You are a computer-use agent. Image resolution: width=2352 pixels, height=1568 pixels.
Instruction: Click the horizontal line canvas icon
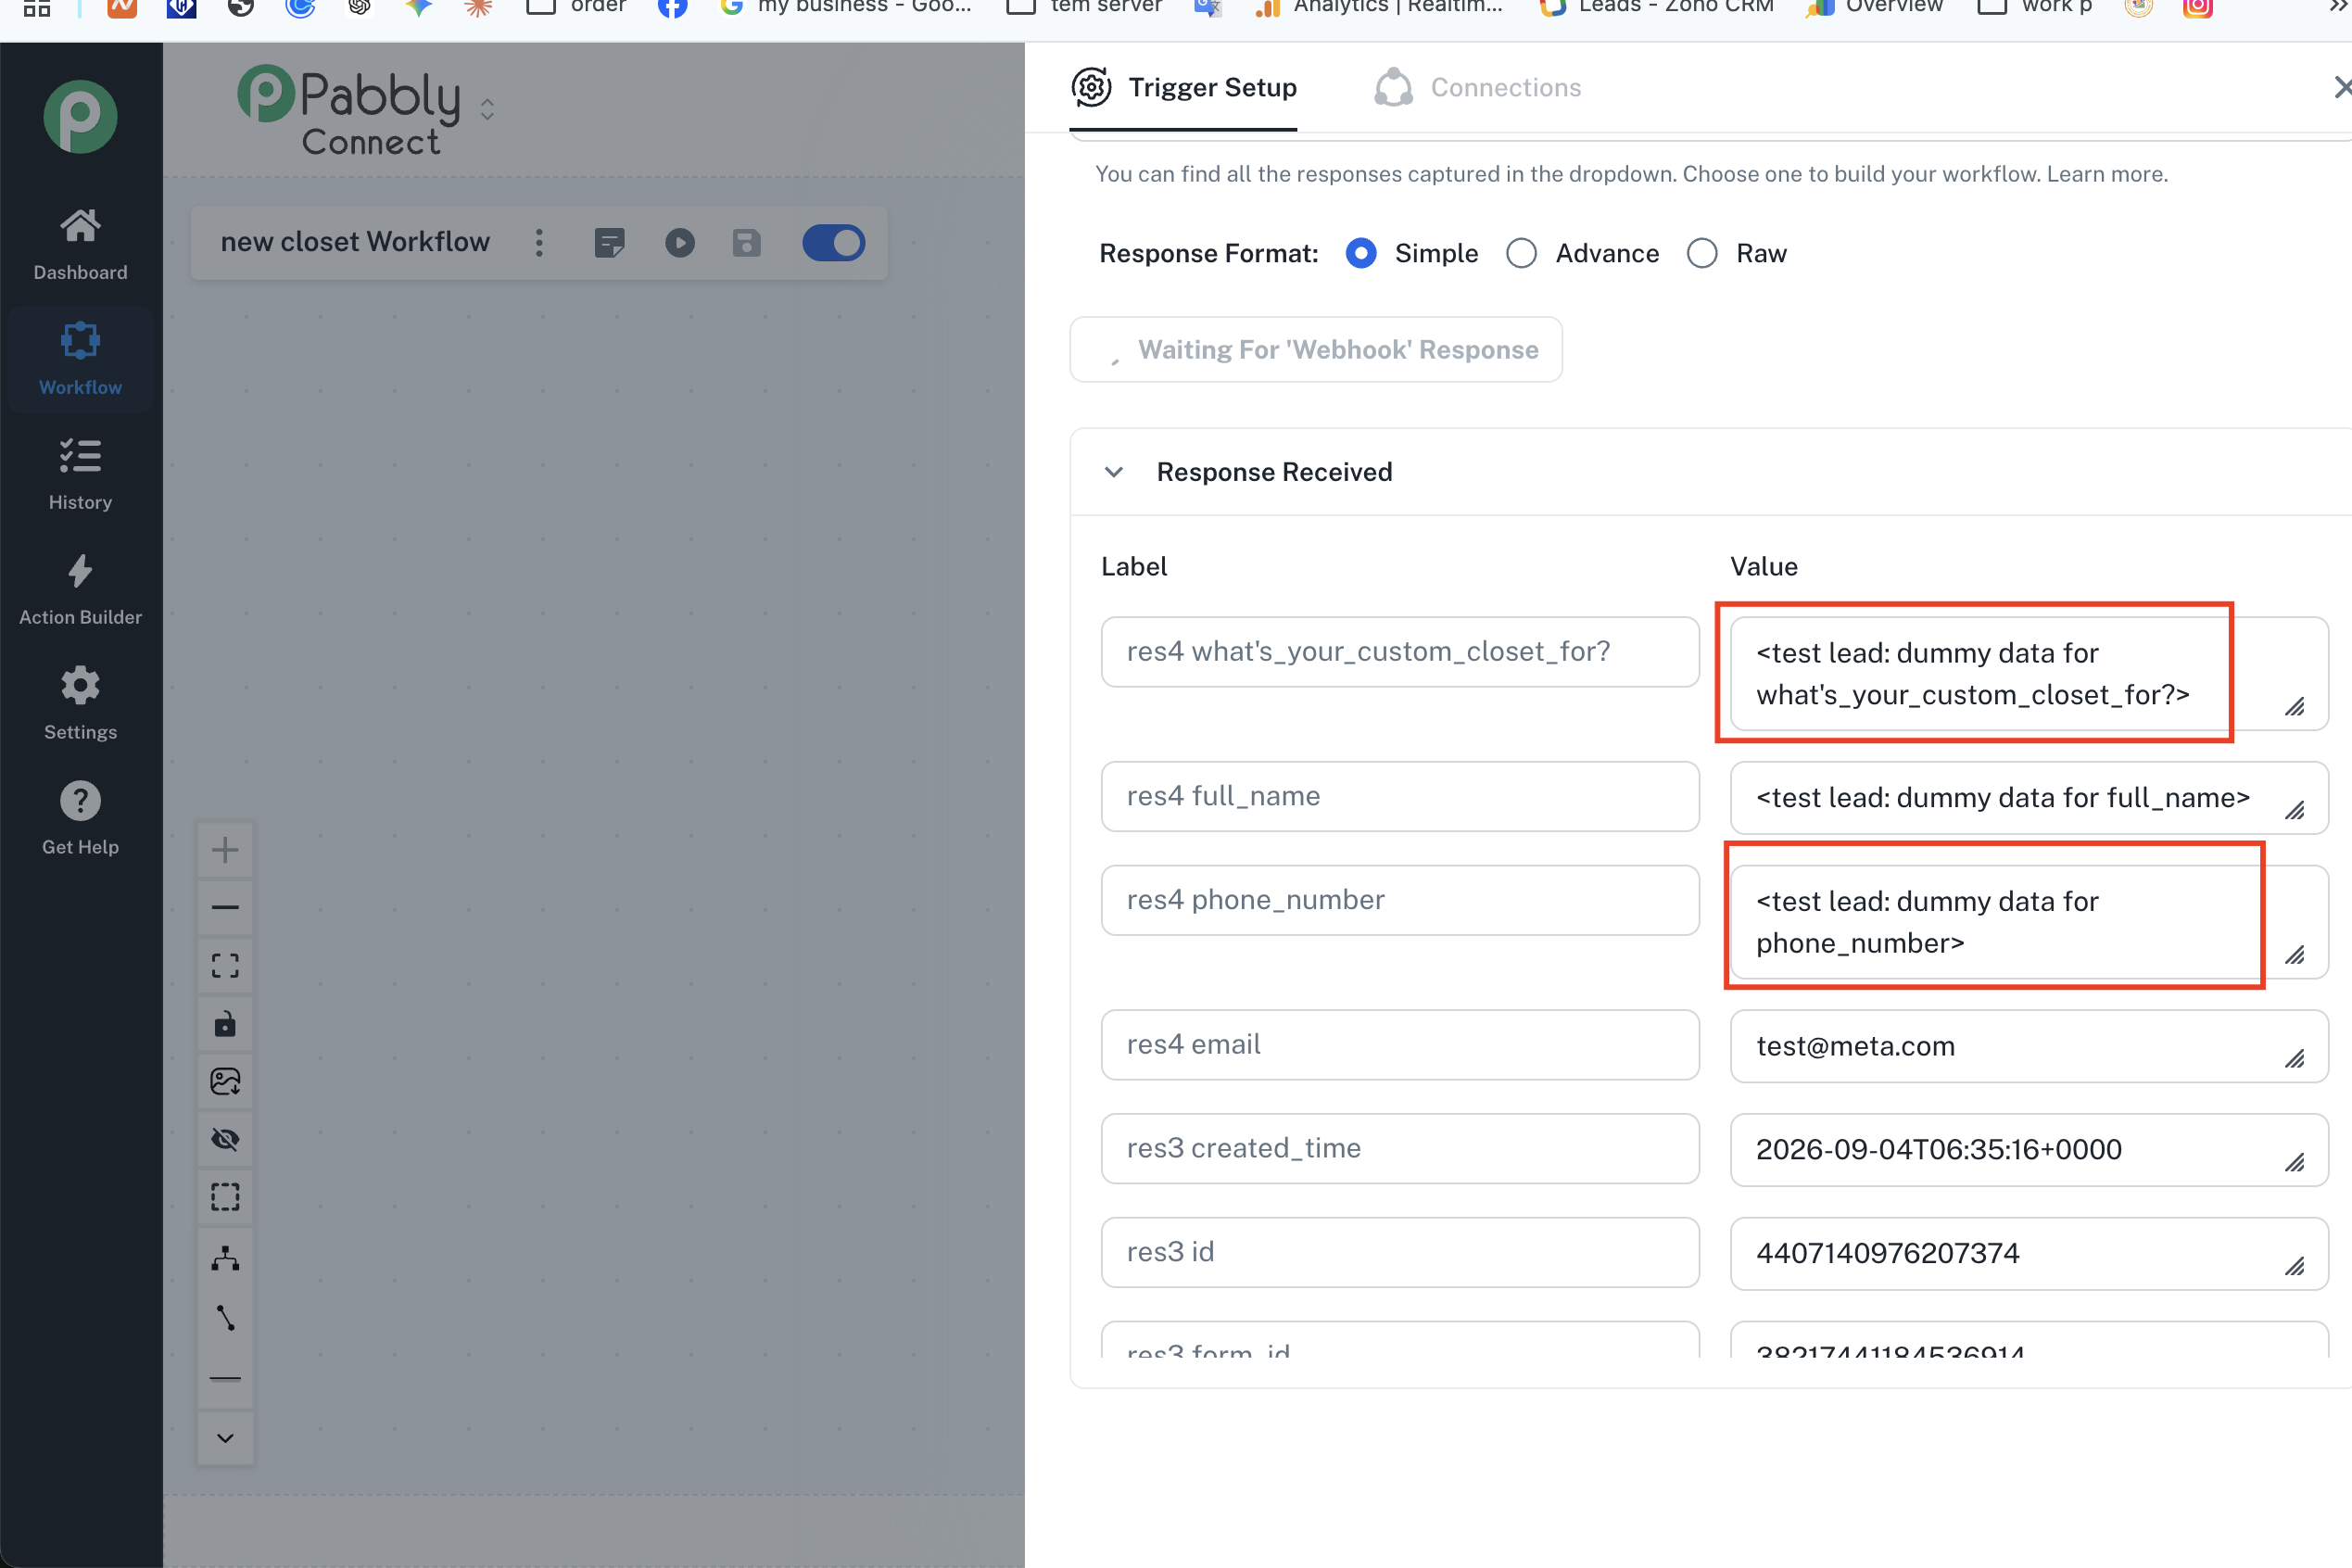click(x=225, y=1378)
